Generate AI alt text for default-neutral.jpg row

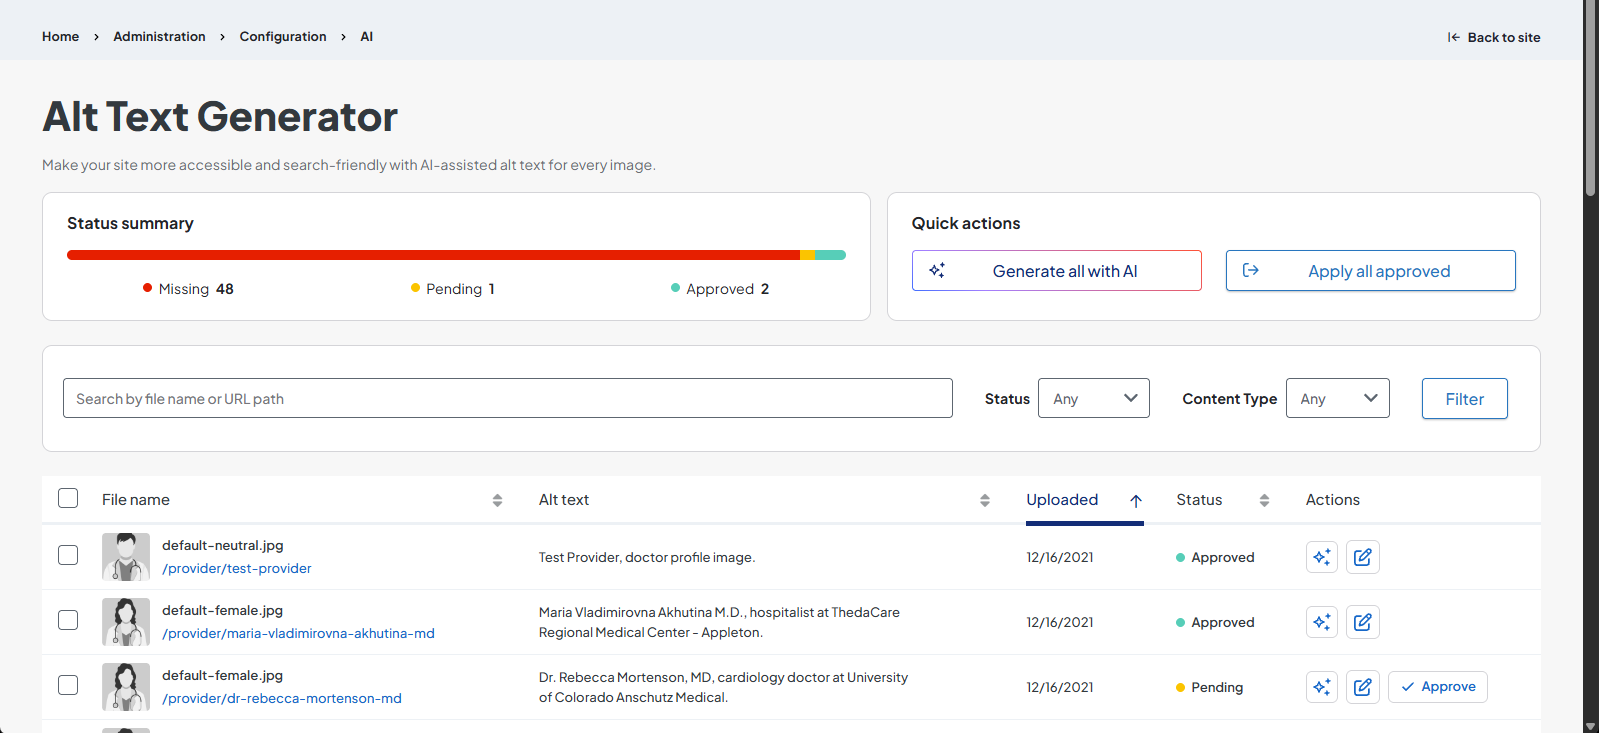[1321, 557]
